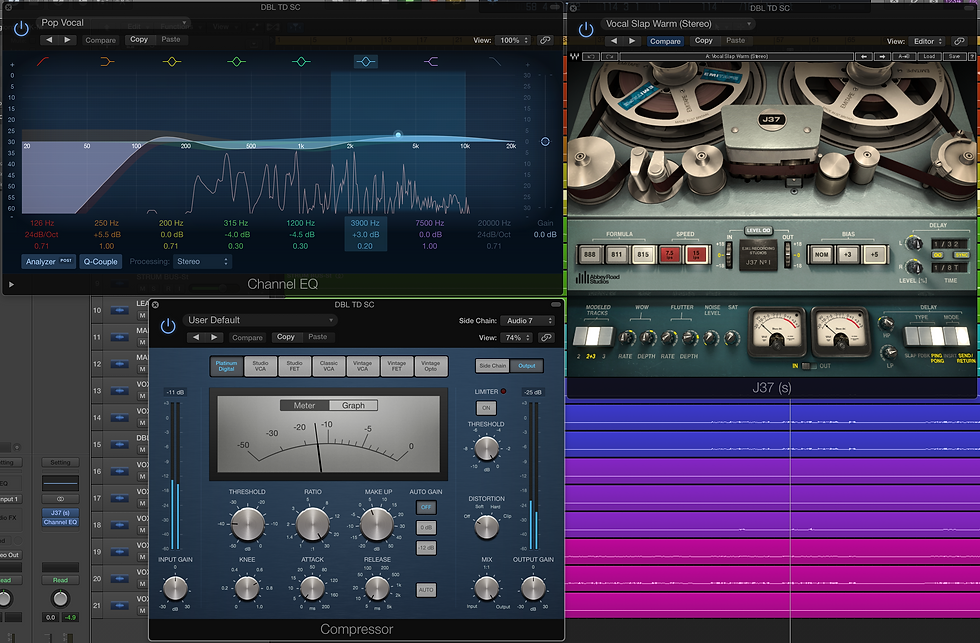Click the 7.5 ips speed button on J37

point(669,254)
